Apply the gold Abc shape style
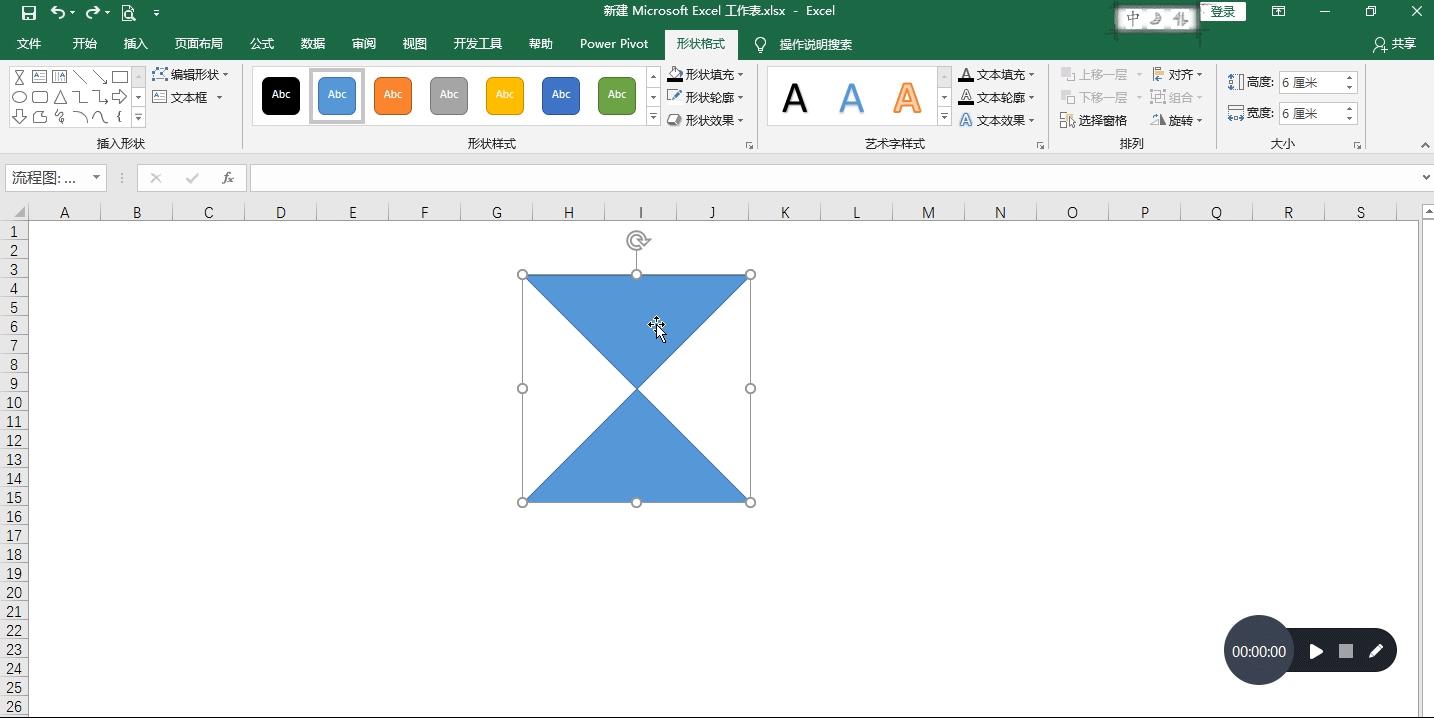 (x=505, y=95)
